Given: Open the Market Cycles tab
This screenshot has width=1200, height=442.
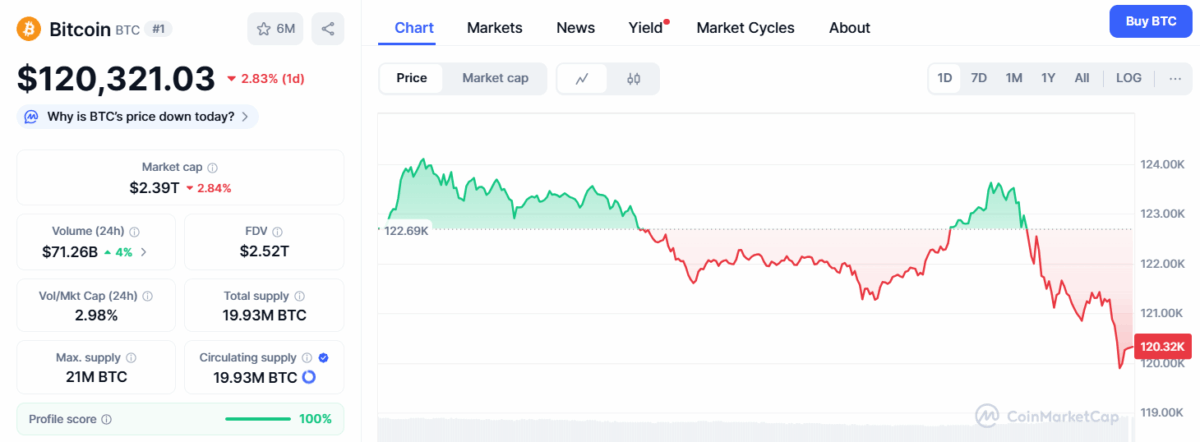Looking at the screenshot, I should coord(745,28).
